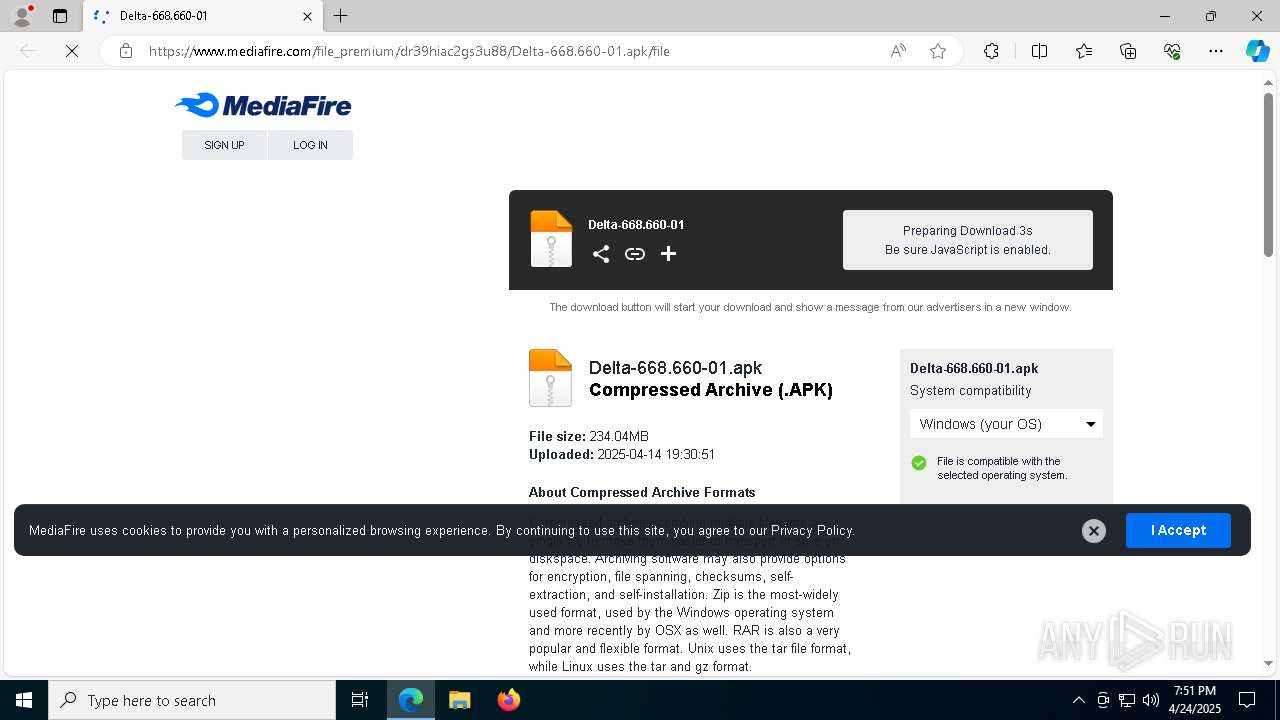
Task: Copy link using the chain icon
Action: (635, 254)
